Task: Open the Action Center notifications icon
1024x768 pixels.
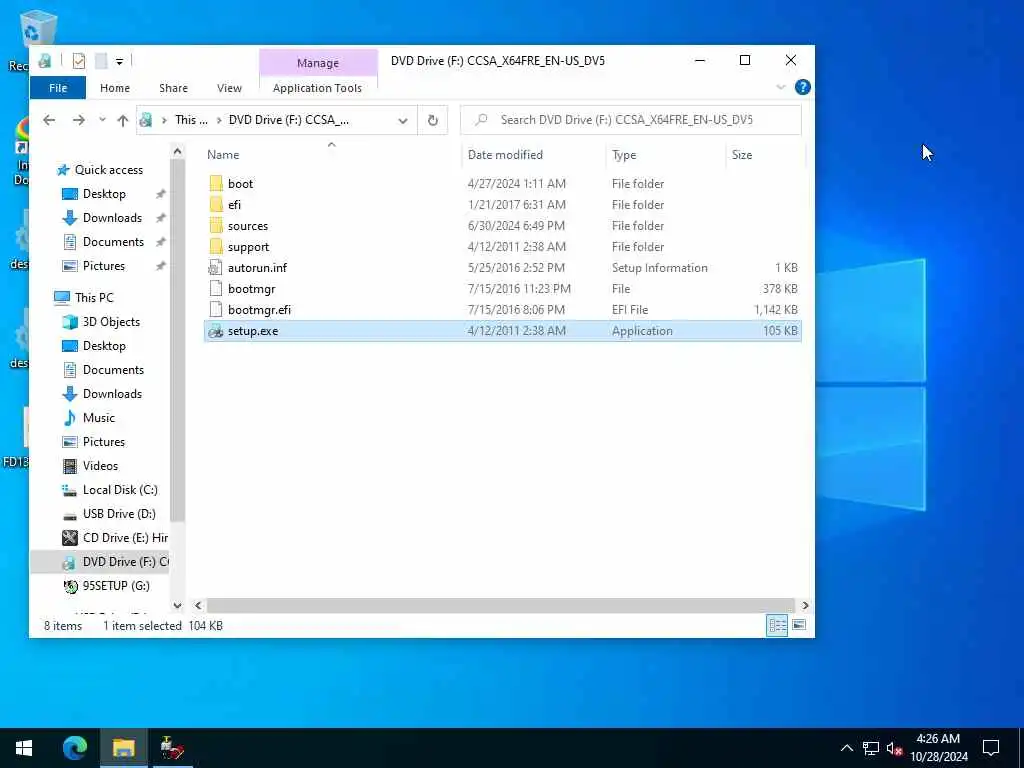Action: [x=991, y=748]
